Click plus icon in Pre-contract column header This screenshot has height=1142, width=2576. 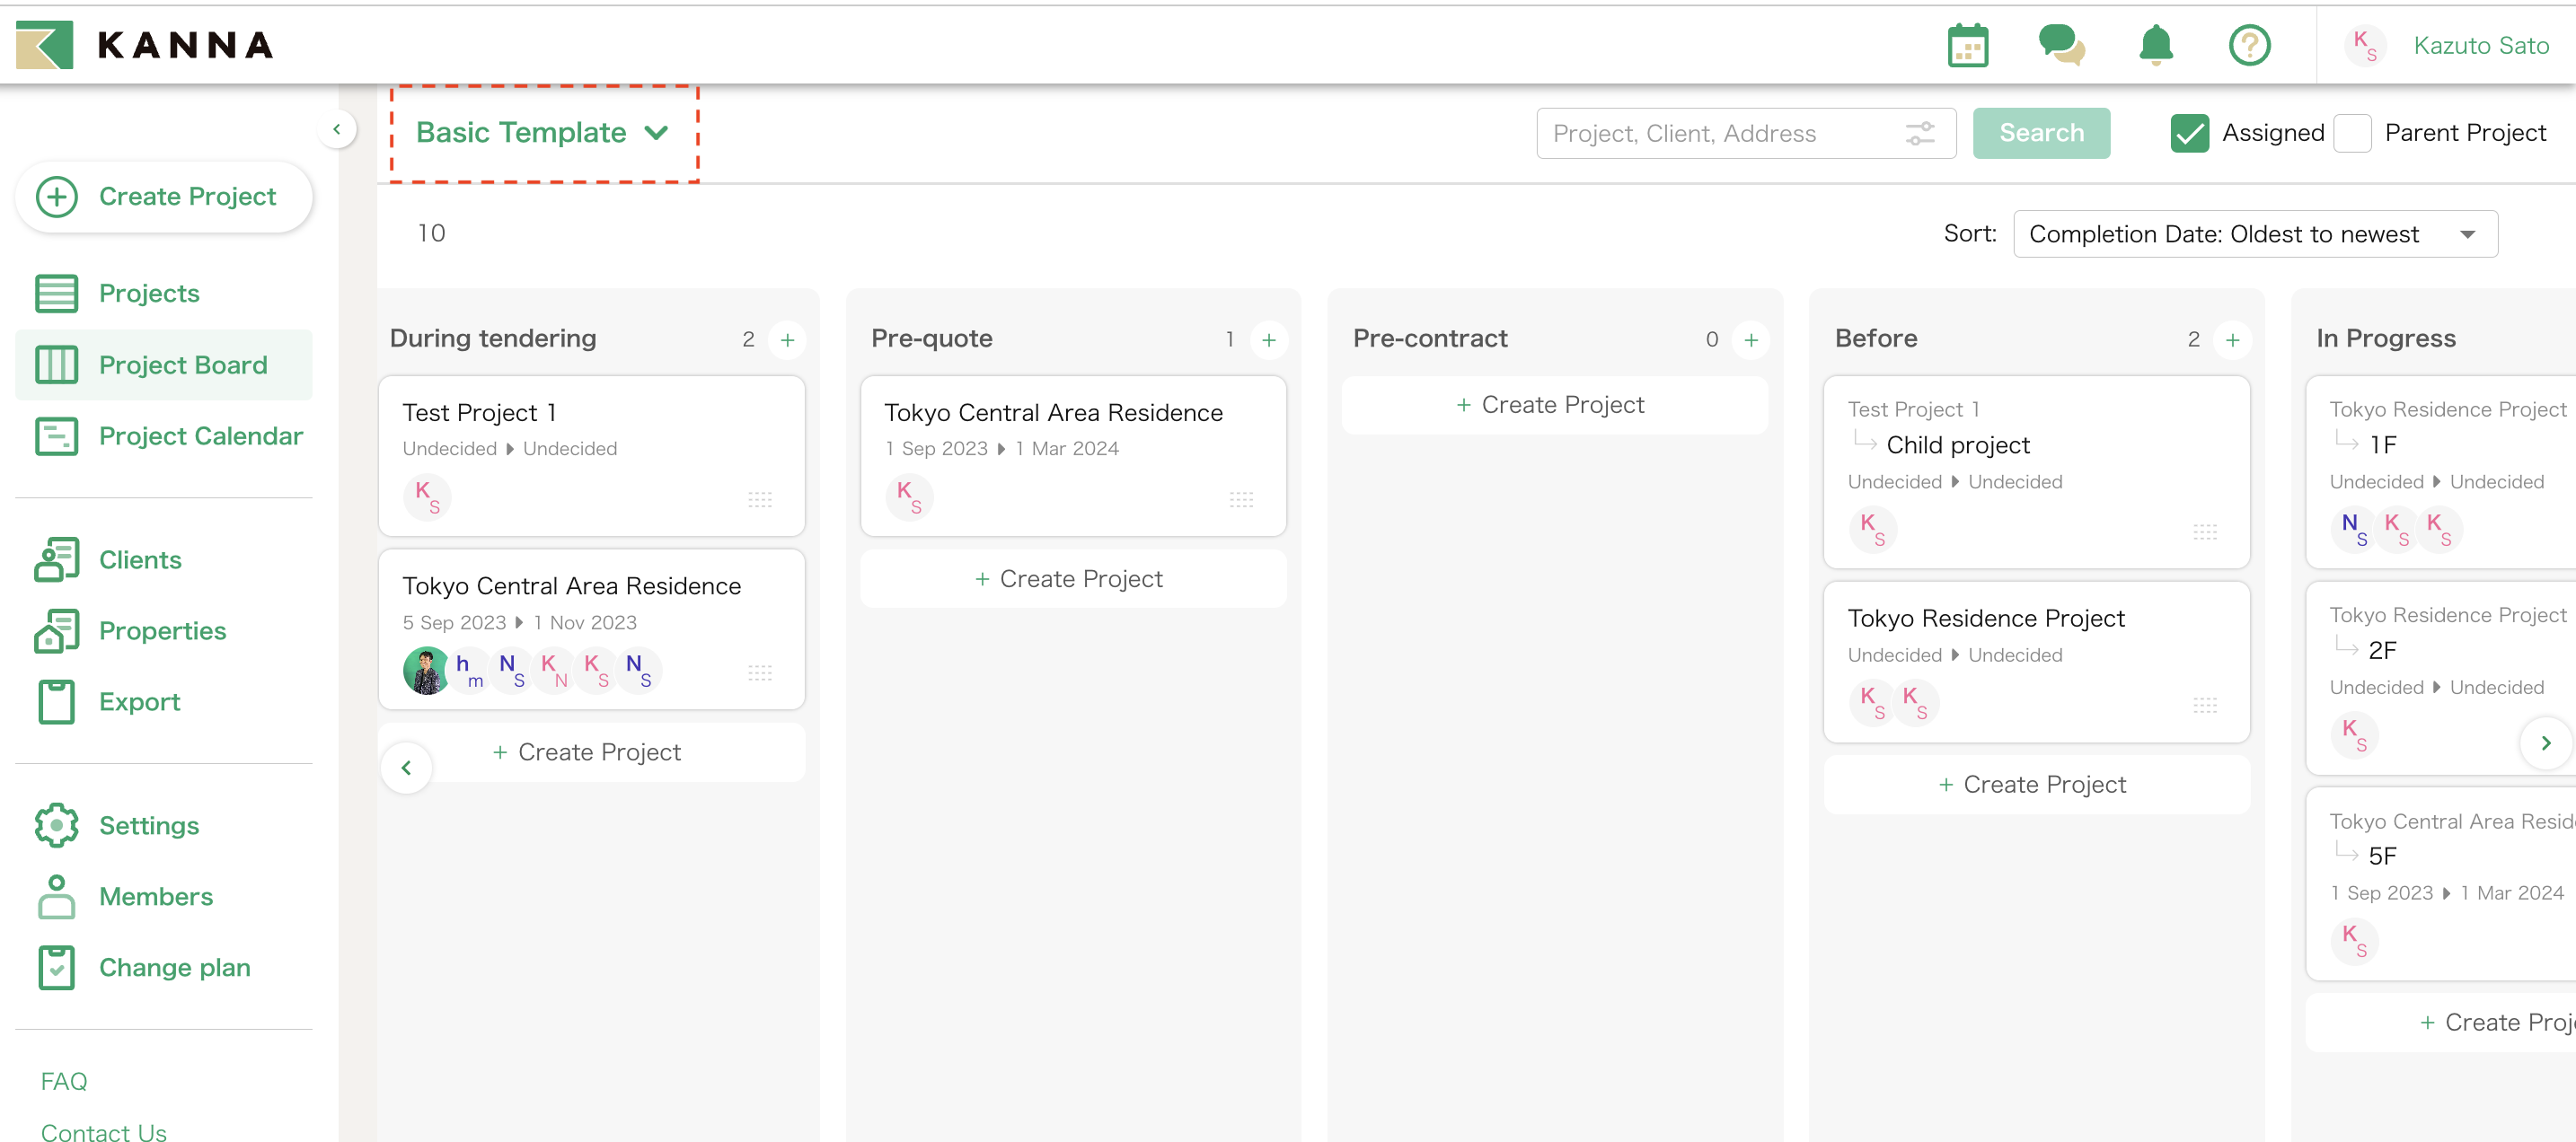point(1750,340)
